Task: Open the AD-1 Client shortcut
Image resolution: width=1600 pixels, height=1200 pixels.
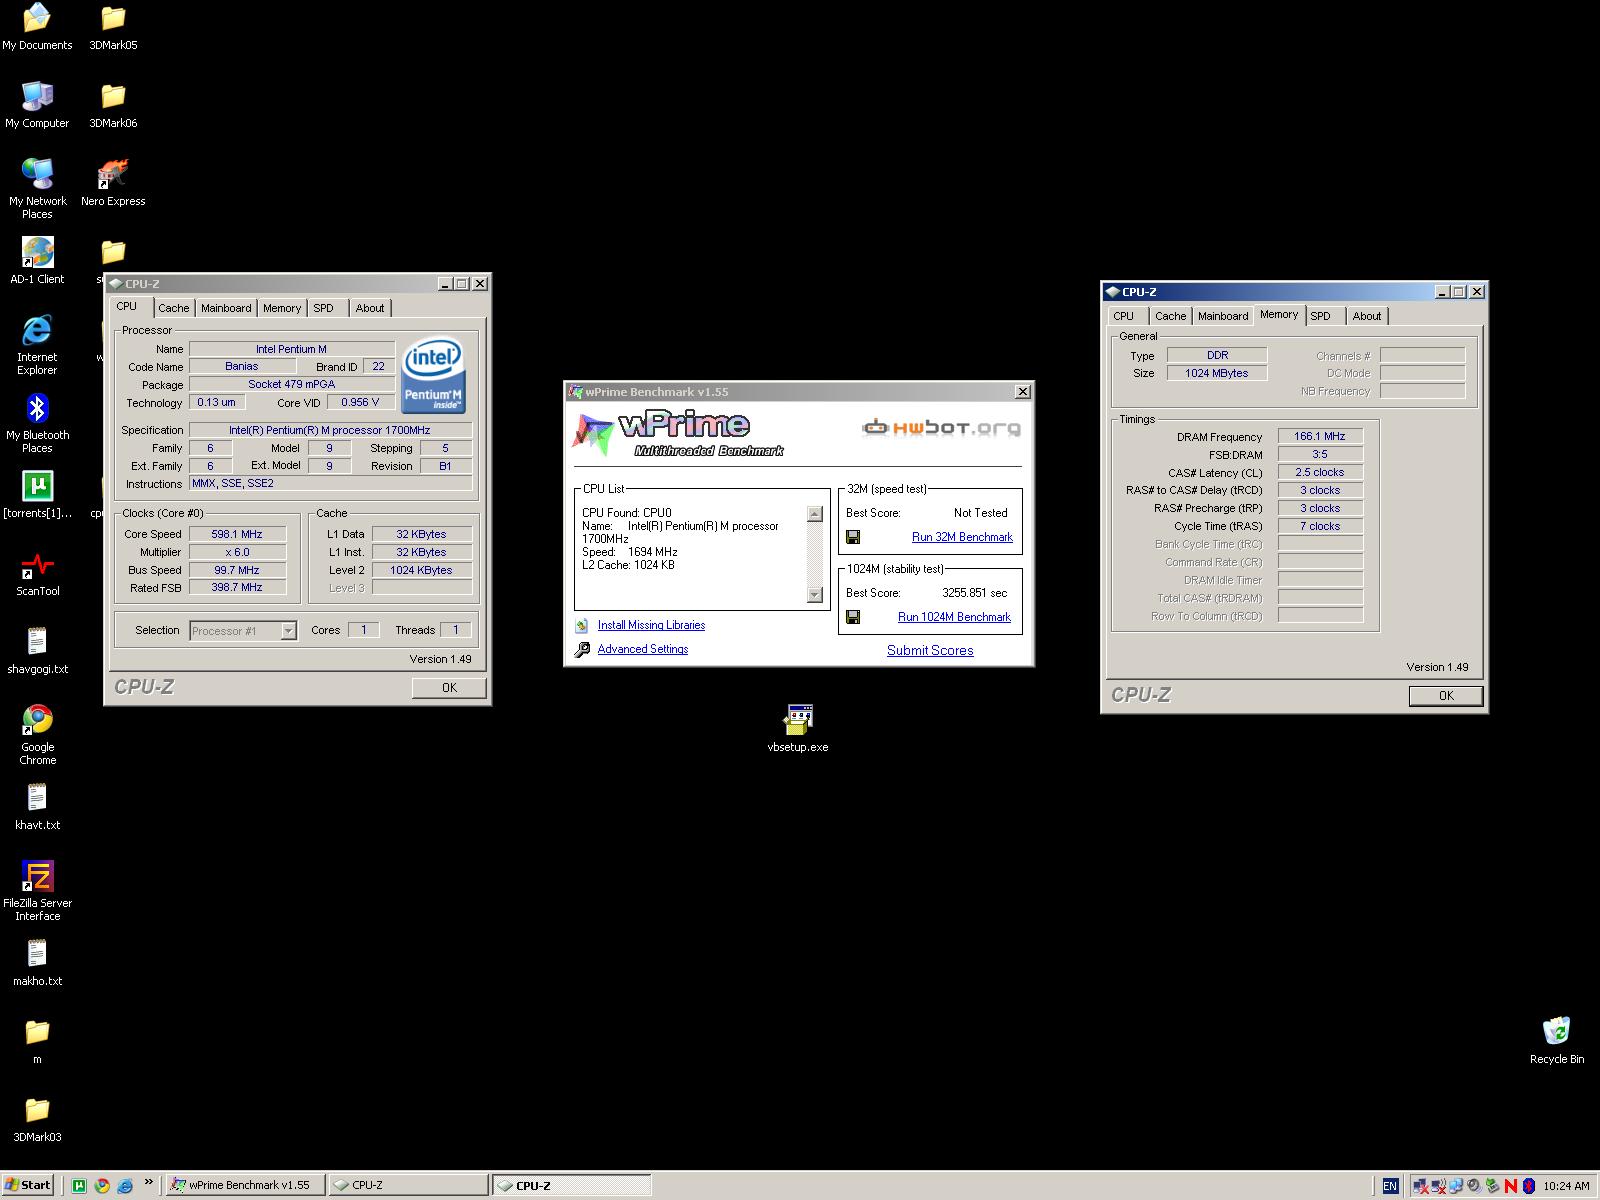Action: point(37,262)
